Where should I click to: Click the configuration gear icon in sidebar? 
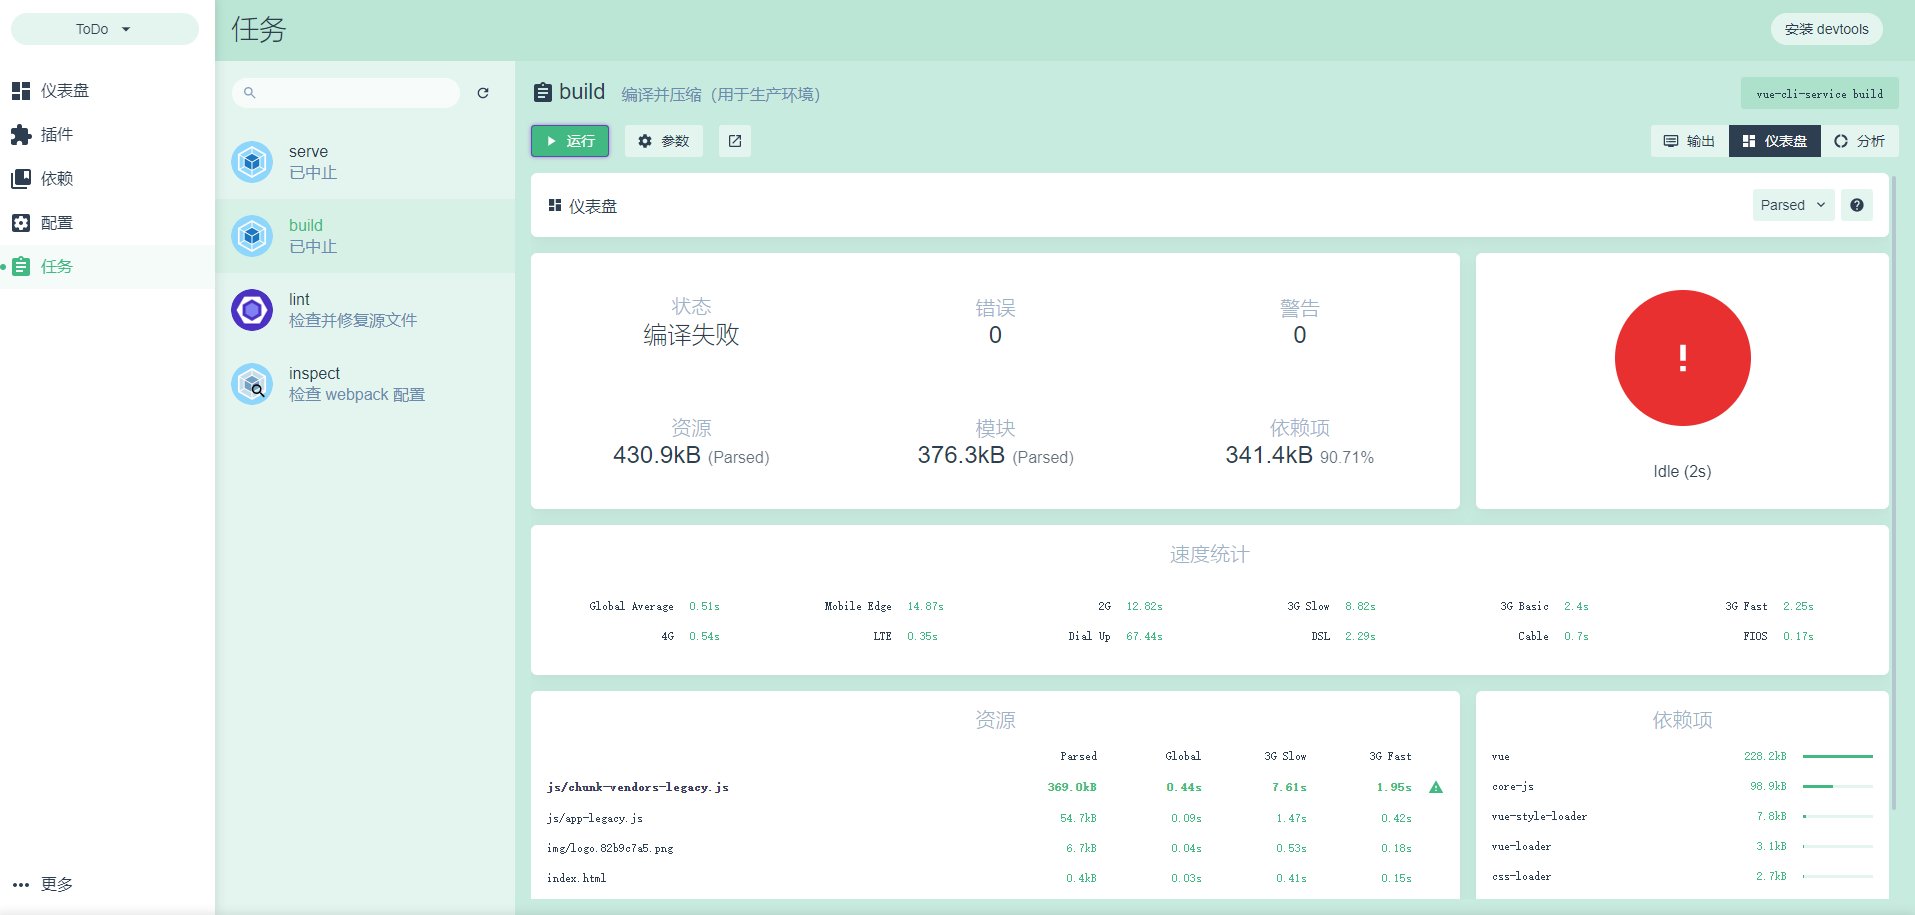point(21,223)
